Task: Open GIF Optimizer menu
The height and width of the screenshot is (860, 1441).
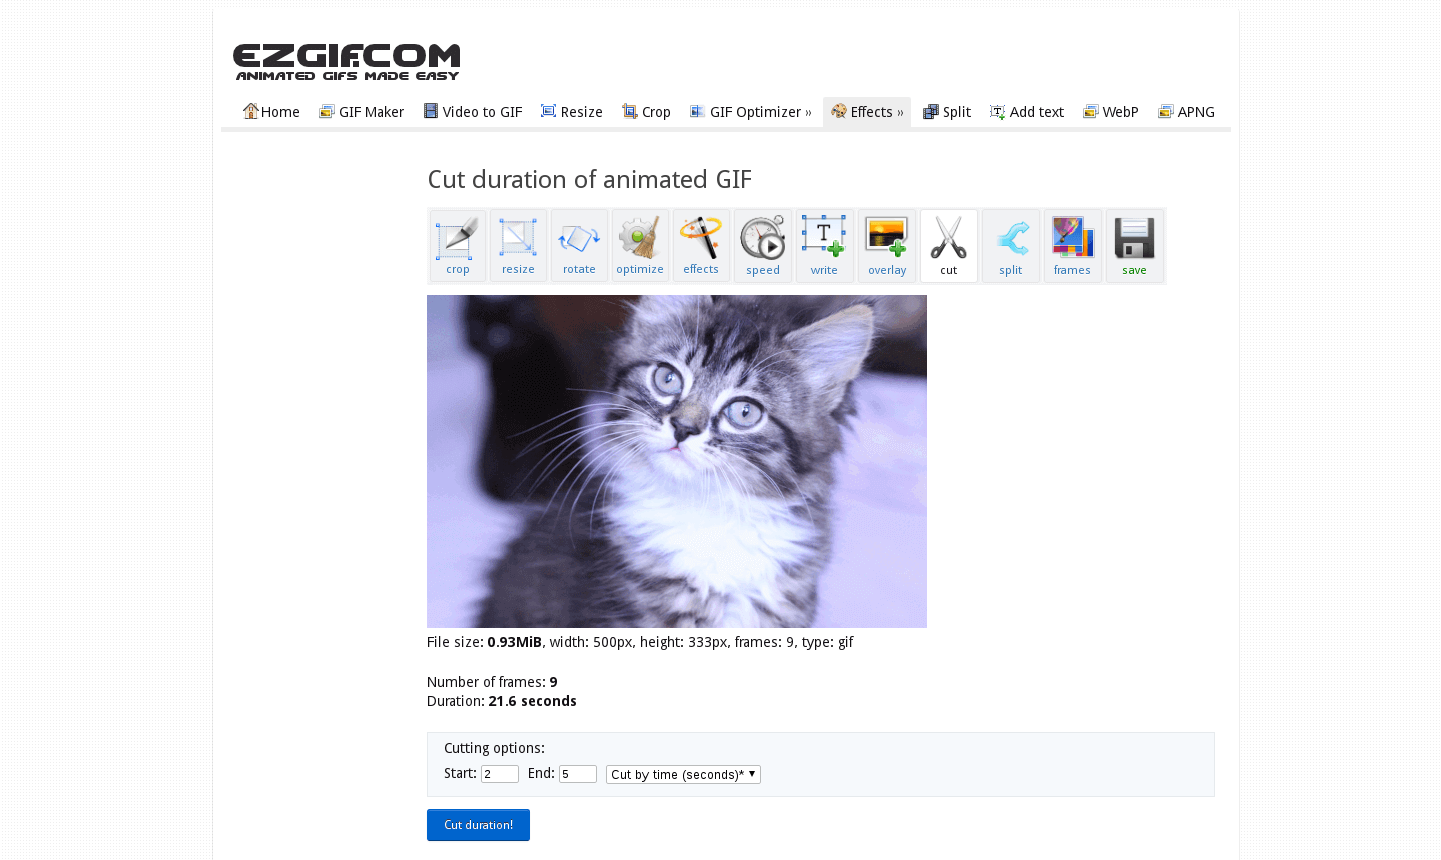Action: click(751, 112)
